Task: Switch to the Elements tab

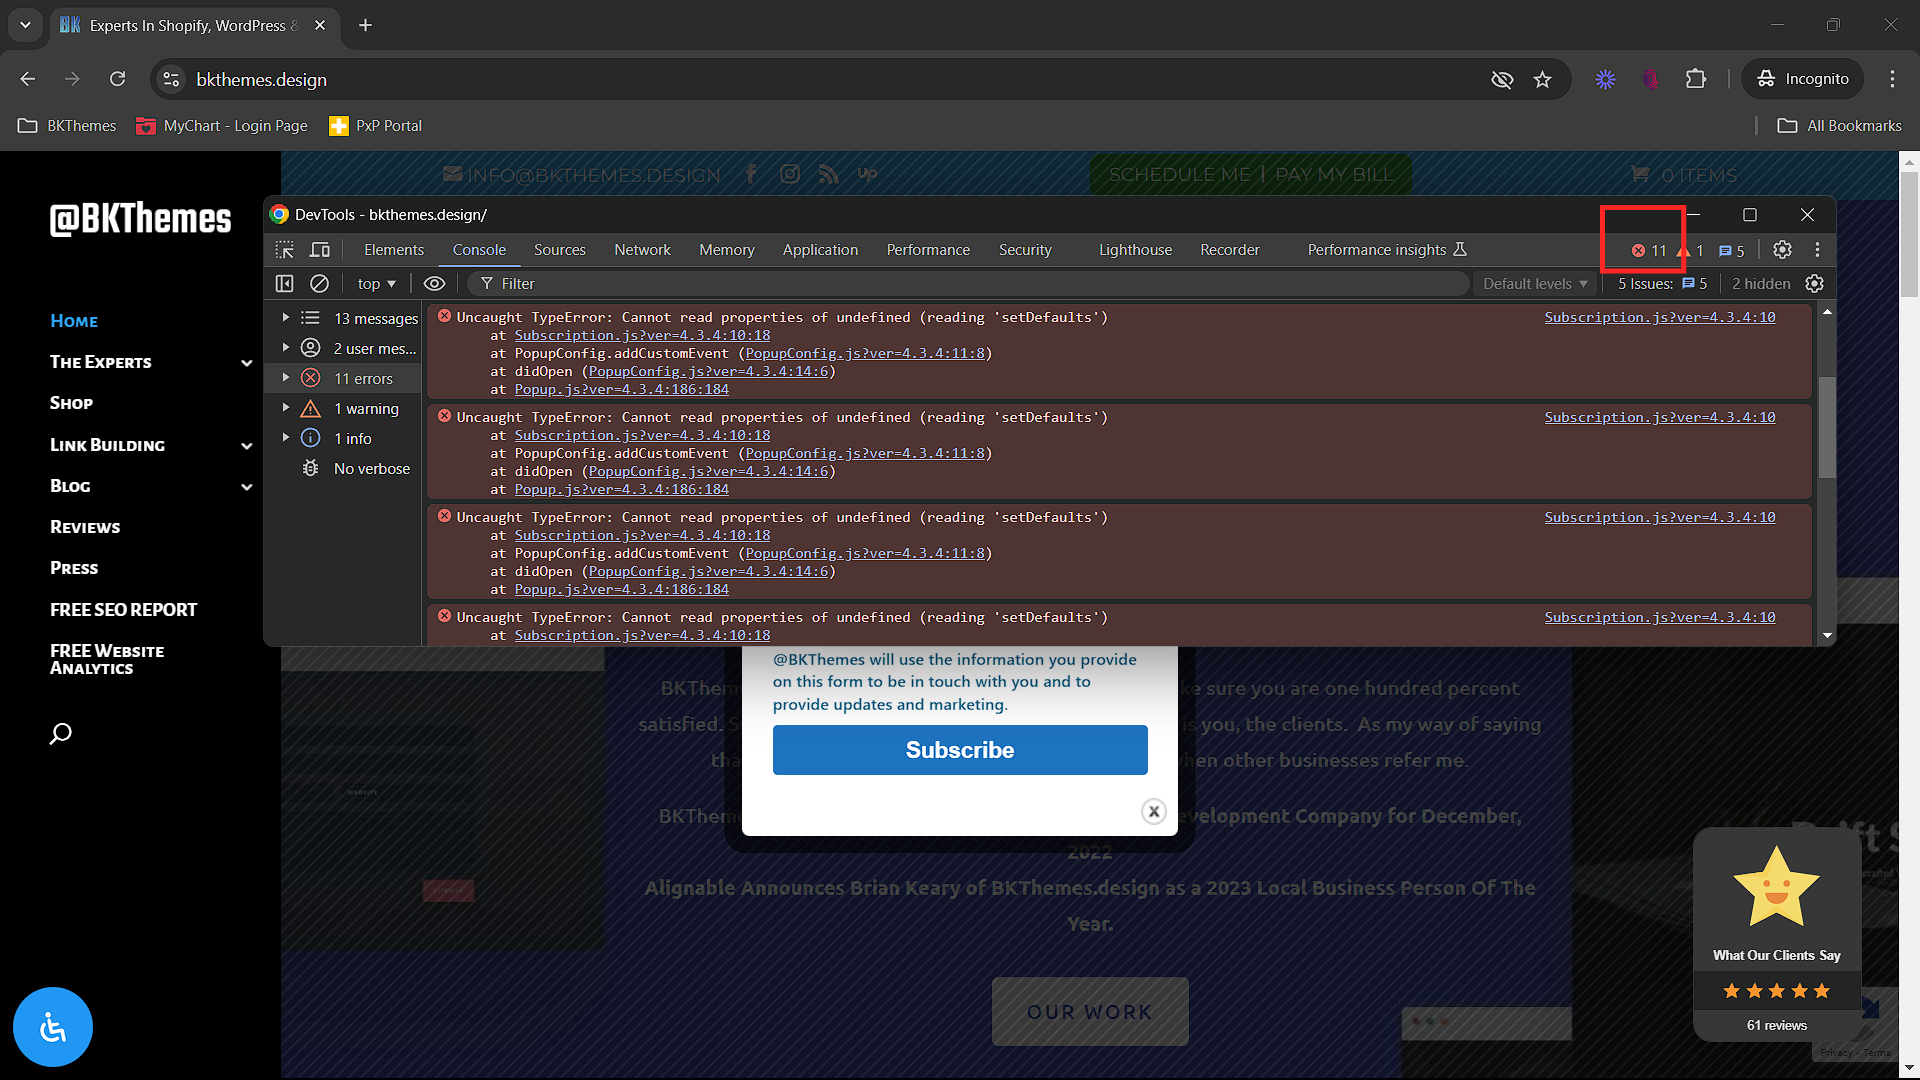Action: [394, 250]
